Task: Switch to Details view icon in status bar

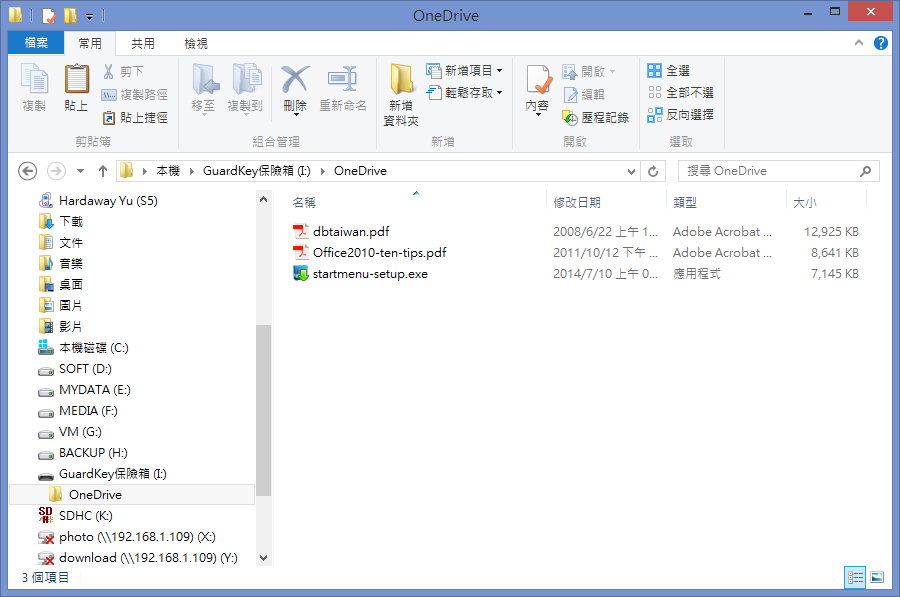Action: pos(855,577)
